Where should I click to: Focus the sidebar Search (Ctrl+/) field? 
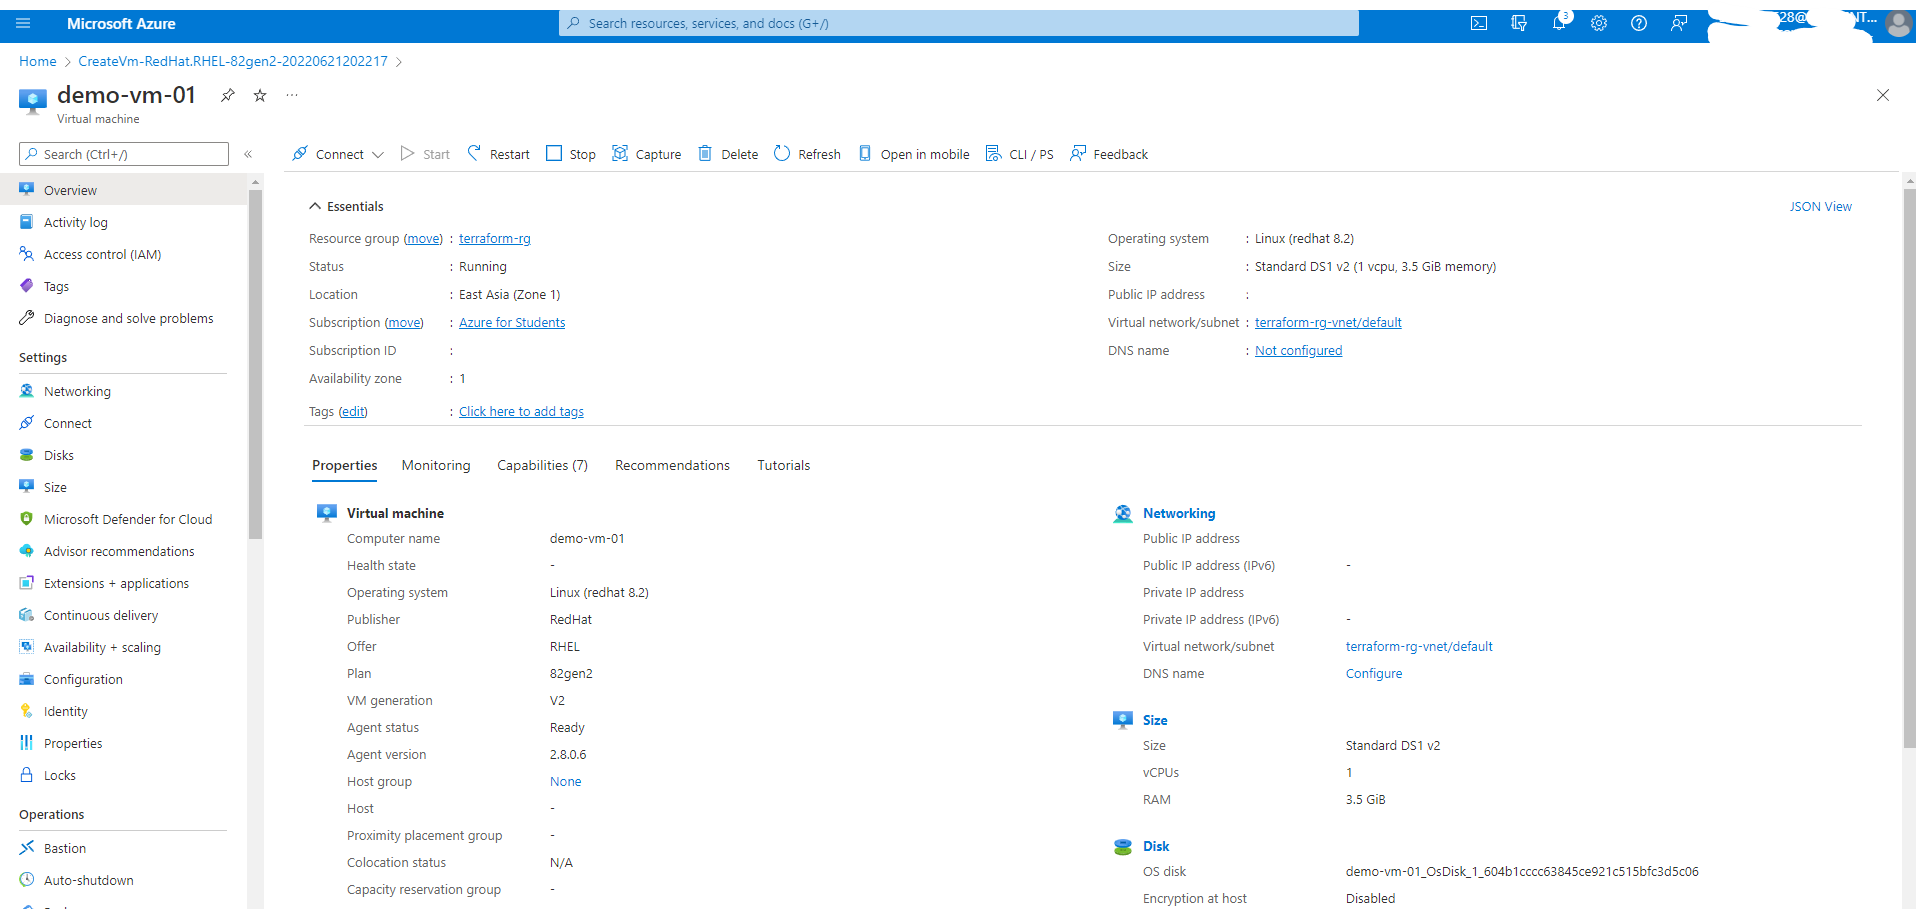(124, 154)
